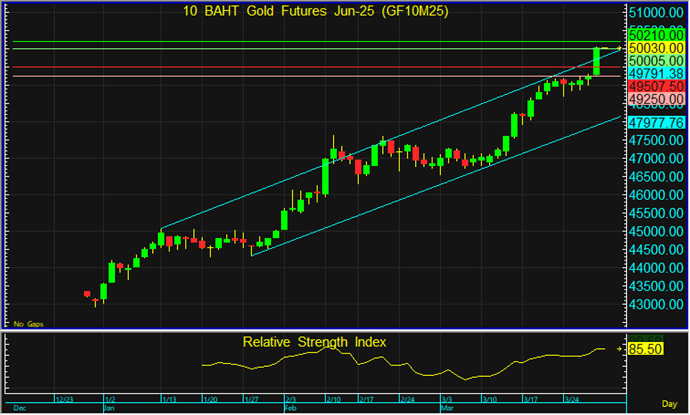Click the 43000.00 price axis value

click(656, 305)
